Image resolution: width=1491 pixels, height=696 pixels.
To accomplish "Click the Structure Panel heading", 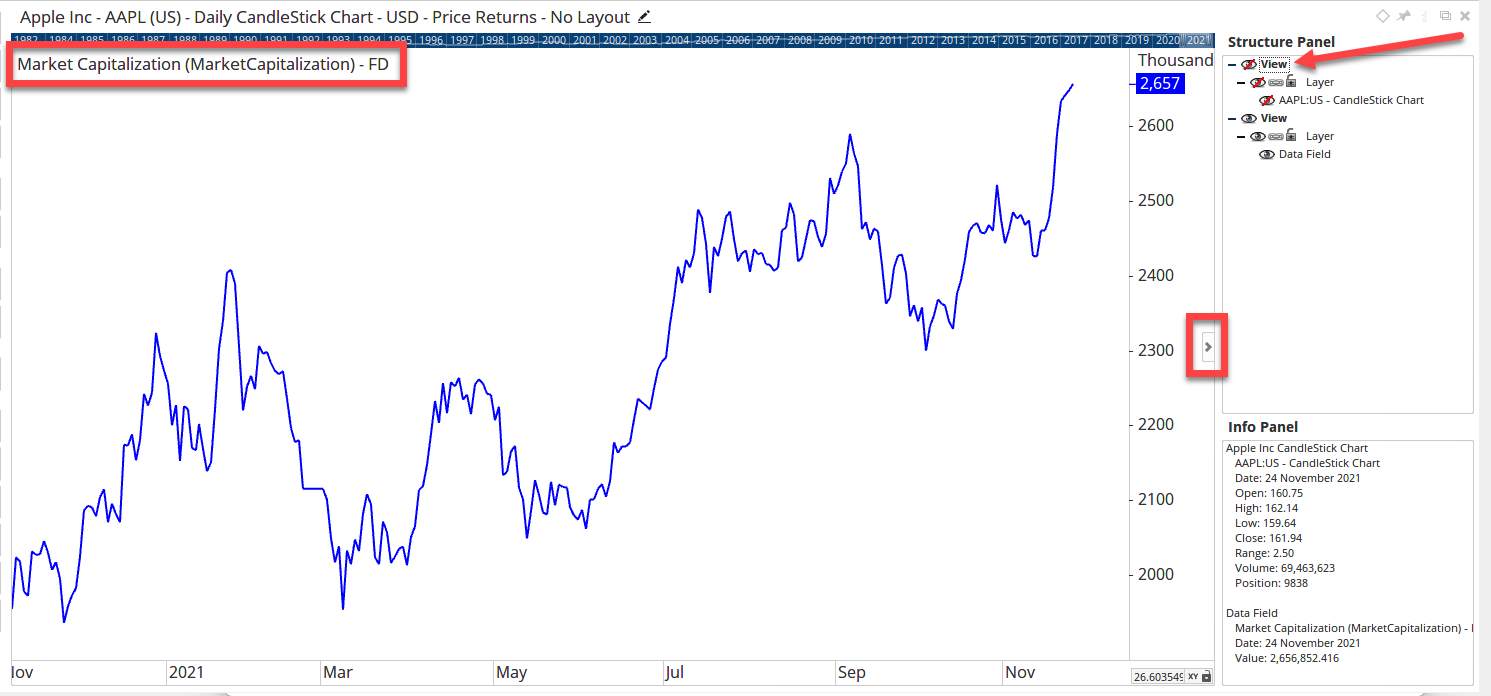I will pos(1281,42).
